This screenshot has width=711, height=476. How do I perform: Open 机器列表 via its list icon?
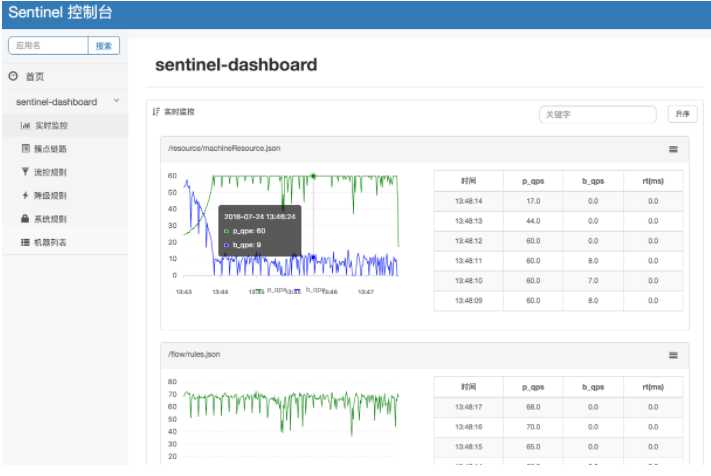pyautogui.click(x=25, y=243)
